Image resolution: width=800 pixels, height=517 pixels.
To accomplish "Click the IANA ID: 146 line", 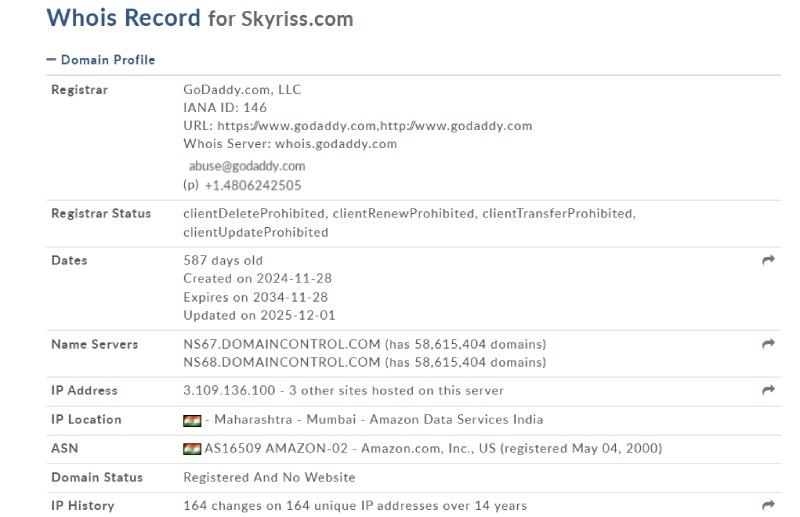I will point(224,108).
